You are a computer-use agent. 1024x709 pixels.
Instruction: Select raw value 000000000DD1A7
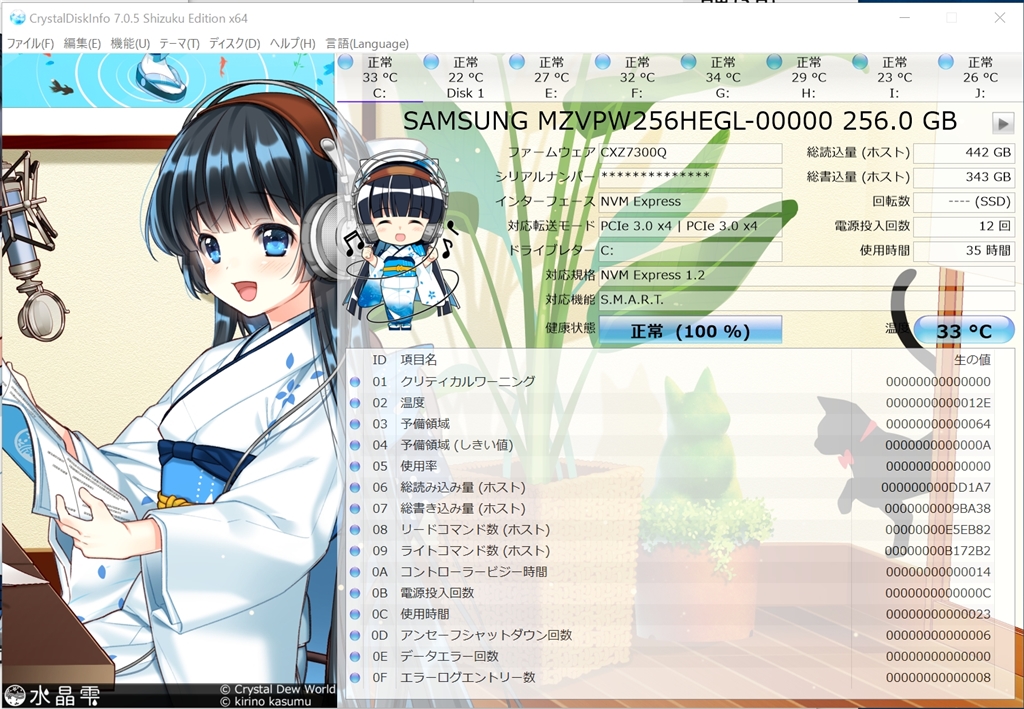(936, 487)
